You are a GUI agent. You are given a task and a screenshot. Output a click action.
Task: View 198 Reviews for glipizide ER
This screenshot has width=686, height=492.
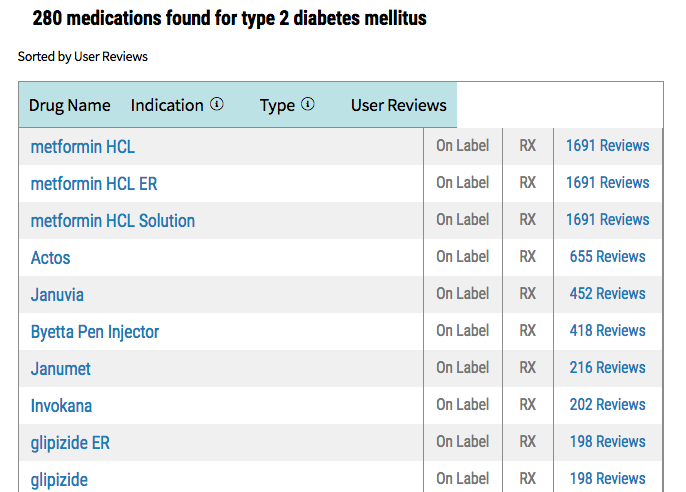[x=608, y=441]
